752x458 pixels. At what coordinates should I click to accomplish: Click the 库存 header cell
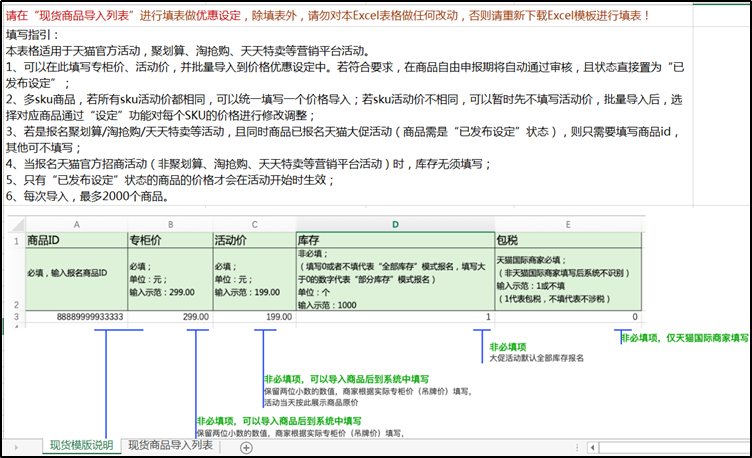394,240
